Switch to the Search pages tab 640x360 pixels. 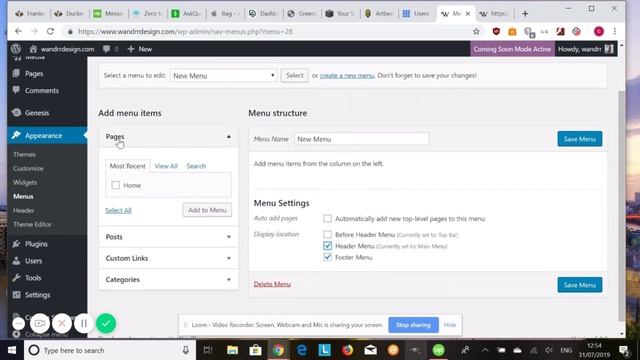point(196,166)
